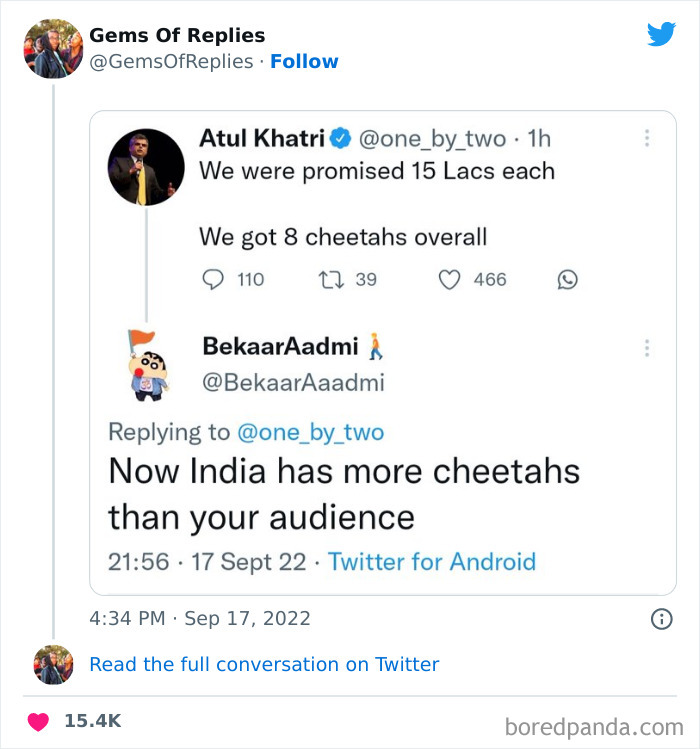Click the @GemsOfReplies handle
700x749 pixels.
tap(171, 61)
